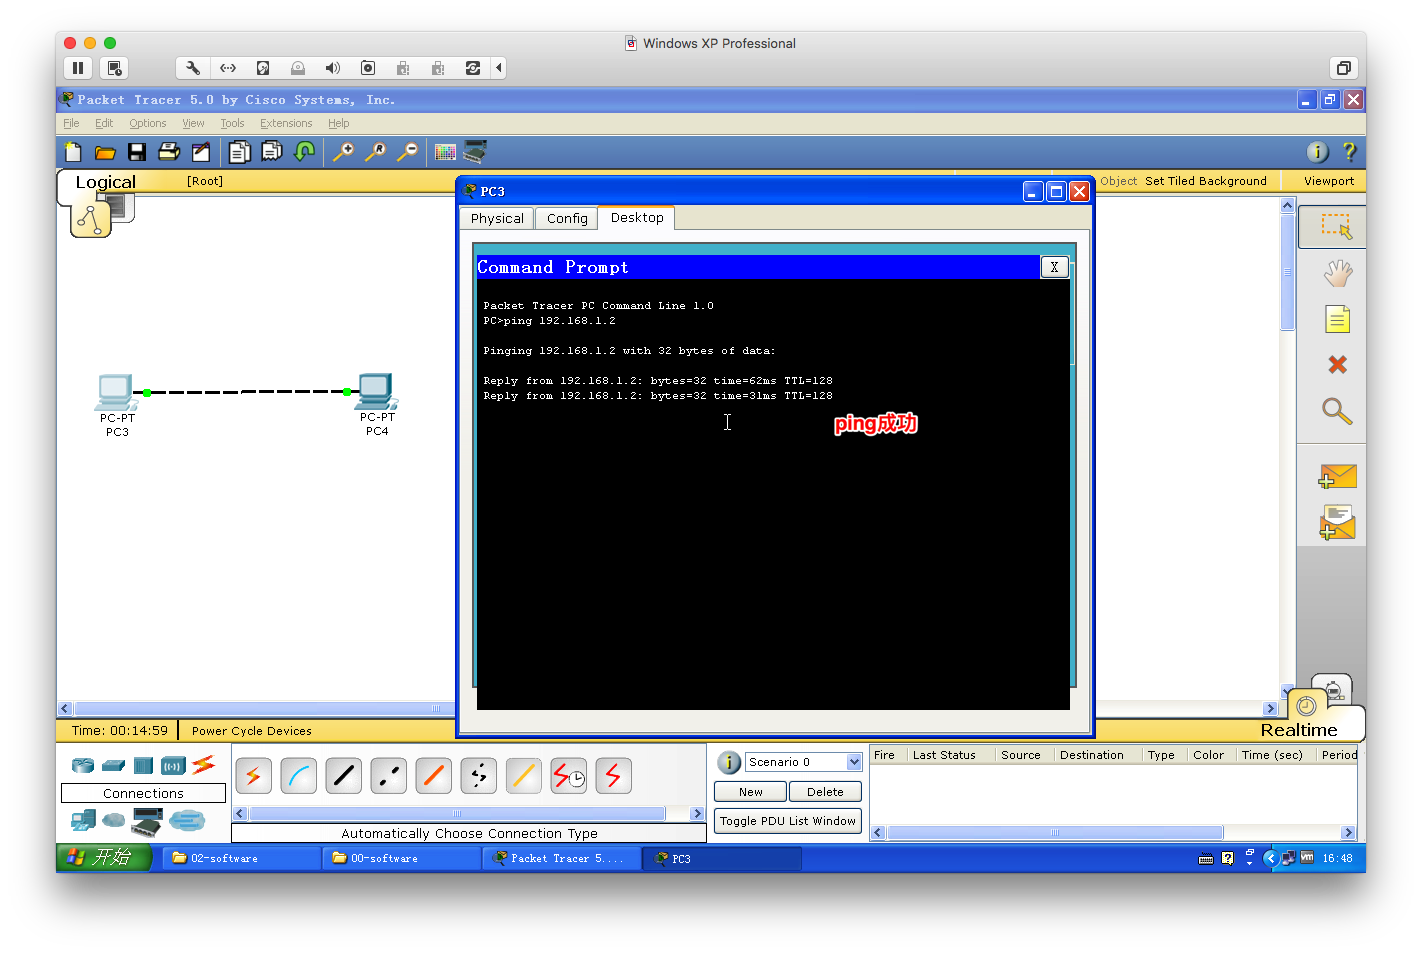Choose the console light-blue cable connection

pyautogui.click(x=298, y=776)
